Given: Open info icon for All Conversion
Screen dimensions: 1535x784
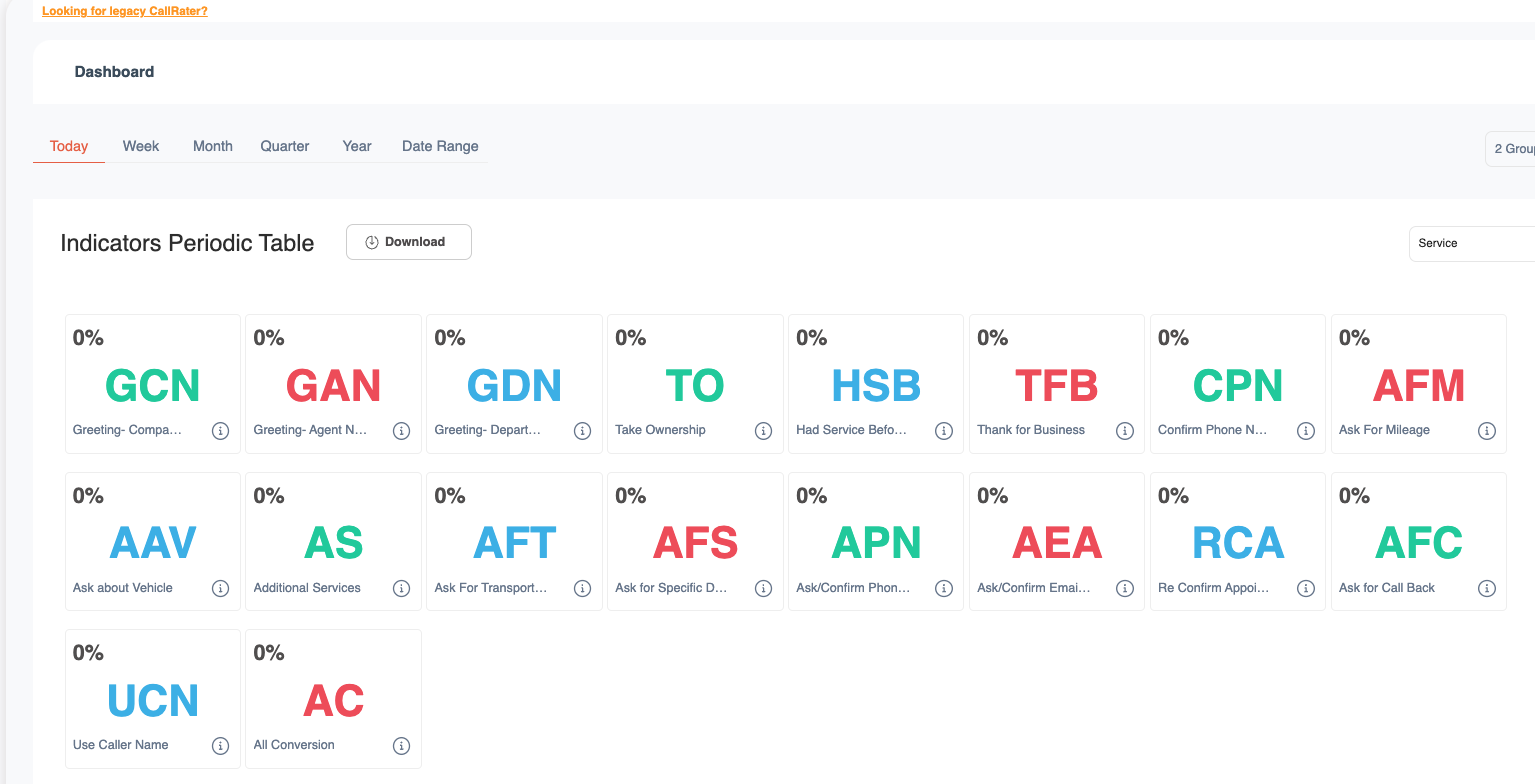Looking at the screenshot, I should tap(401, 746).
